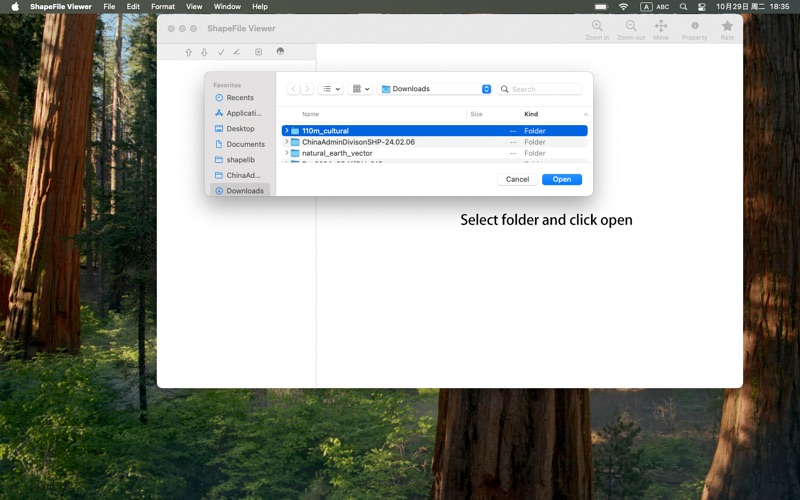Open Documents in the Favorites sidebar
Image resolution: width=800 pixels, height=500 pixels.
click(240, 144)
